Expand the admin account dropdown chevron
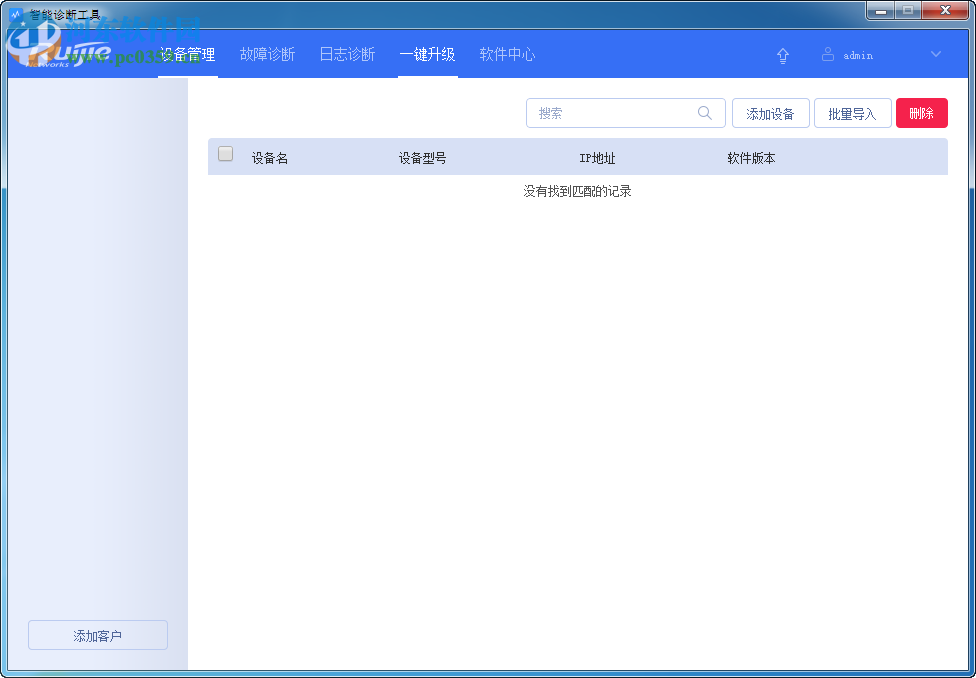Viewport: 976px width, 678px height. tap(935, 55)
